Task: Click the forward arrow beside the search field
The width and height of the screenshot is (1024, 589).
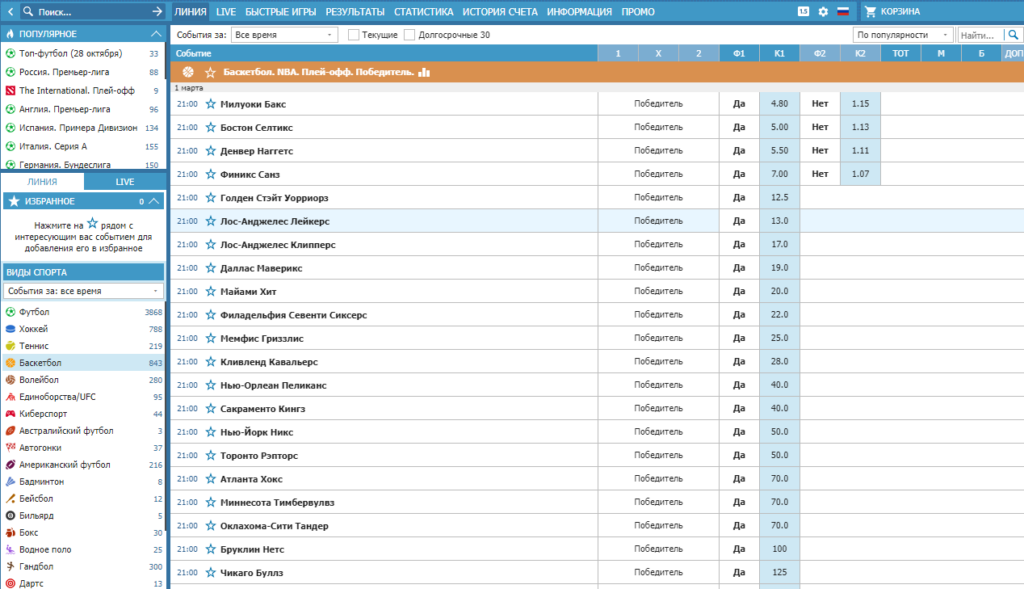Action: tap(157, 11)
